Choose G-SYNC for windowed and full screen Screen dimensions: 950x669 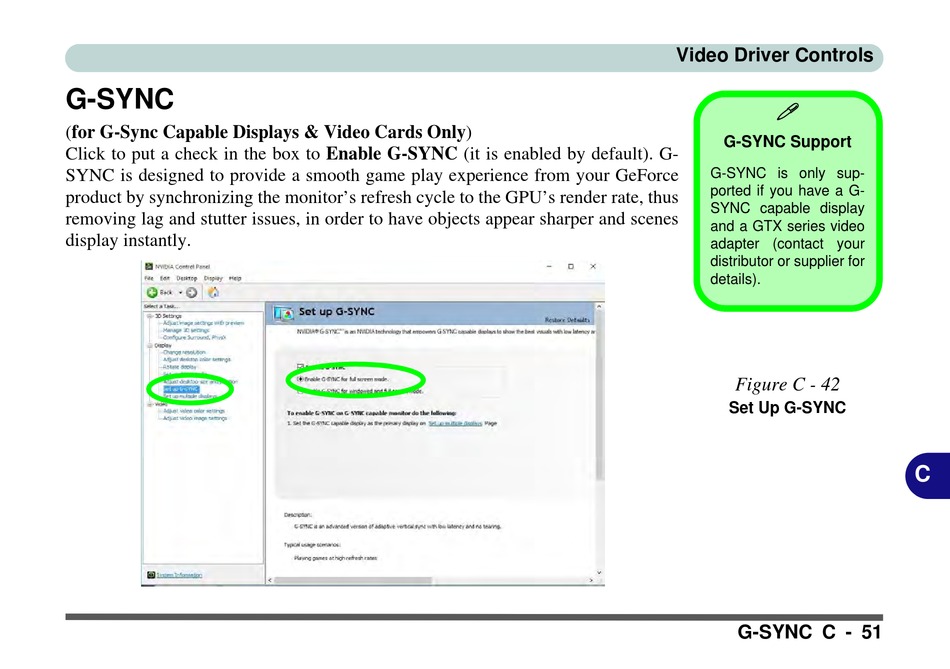(300, 391)
